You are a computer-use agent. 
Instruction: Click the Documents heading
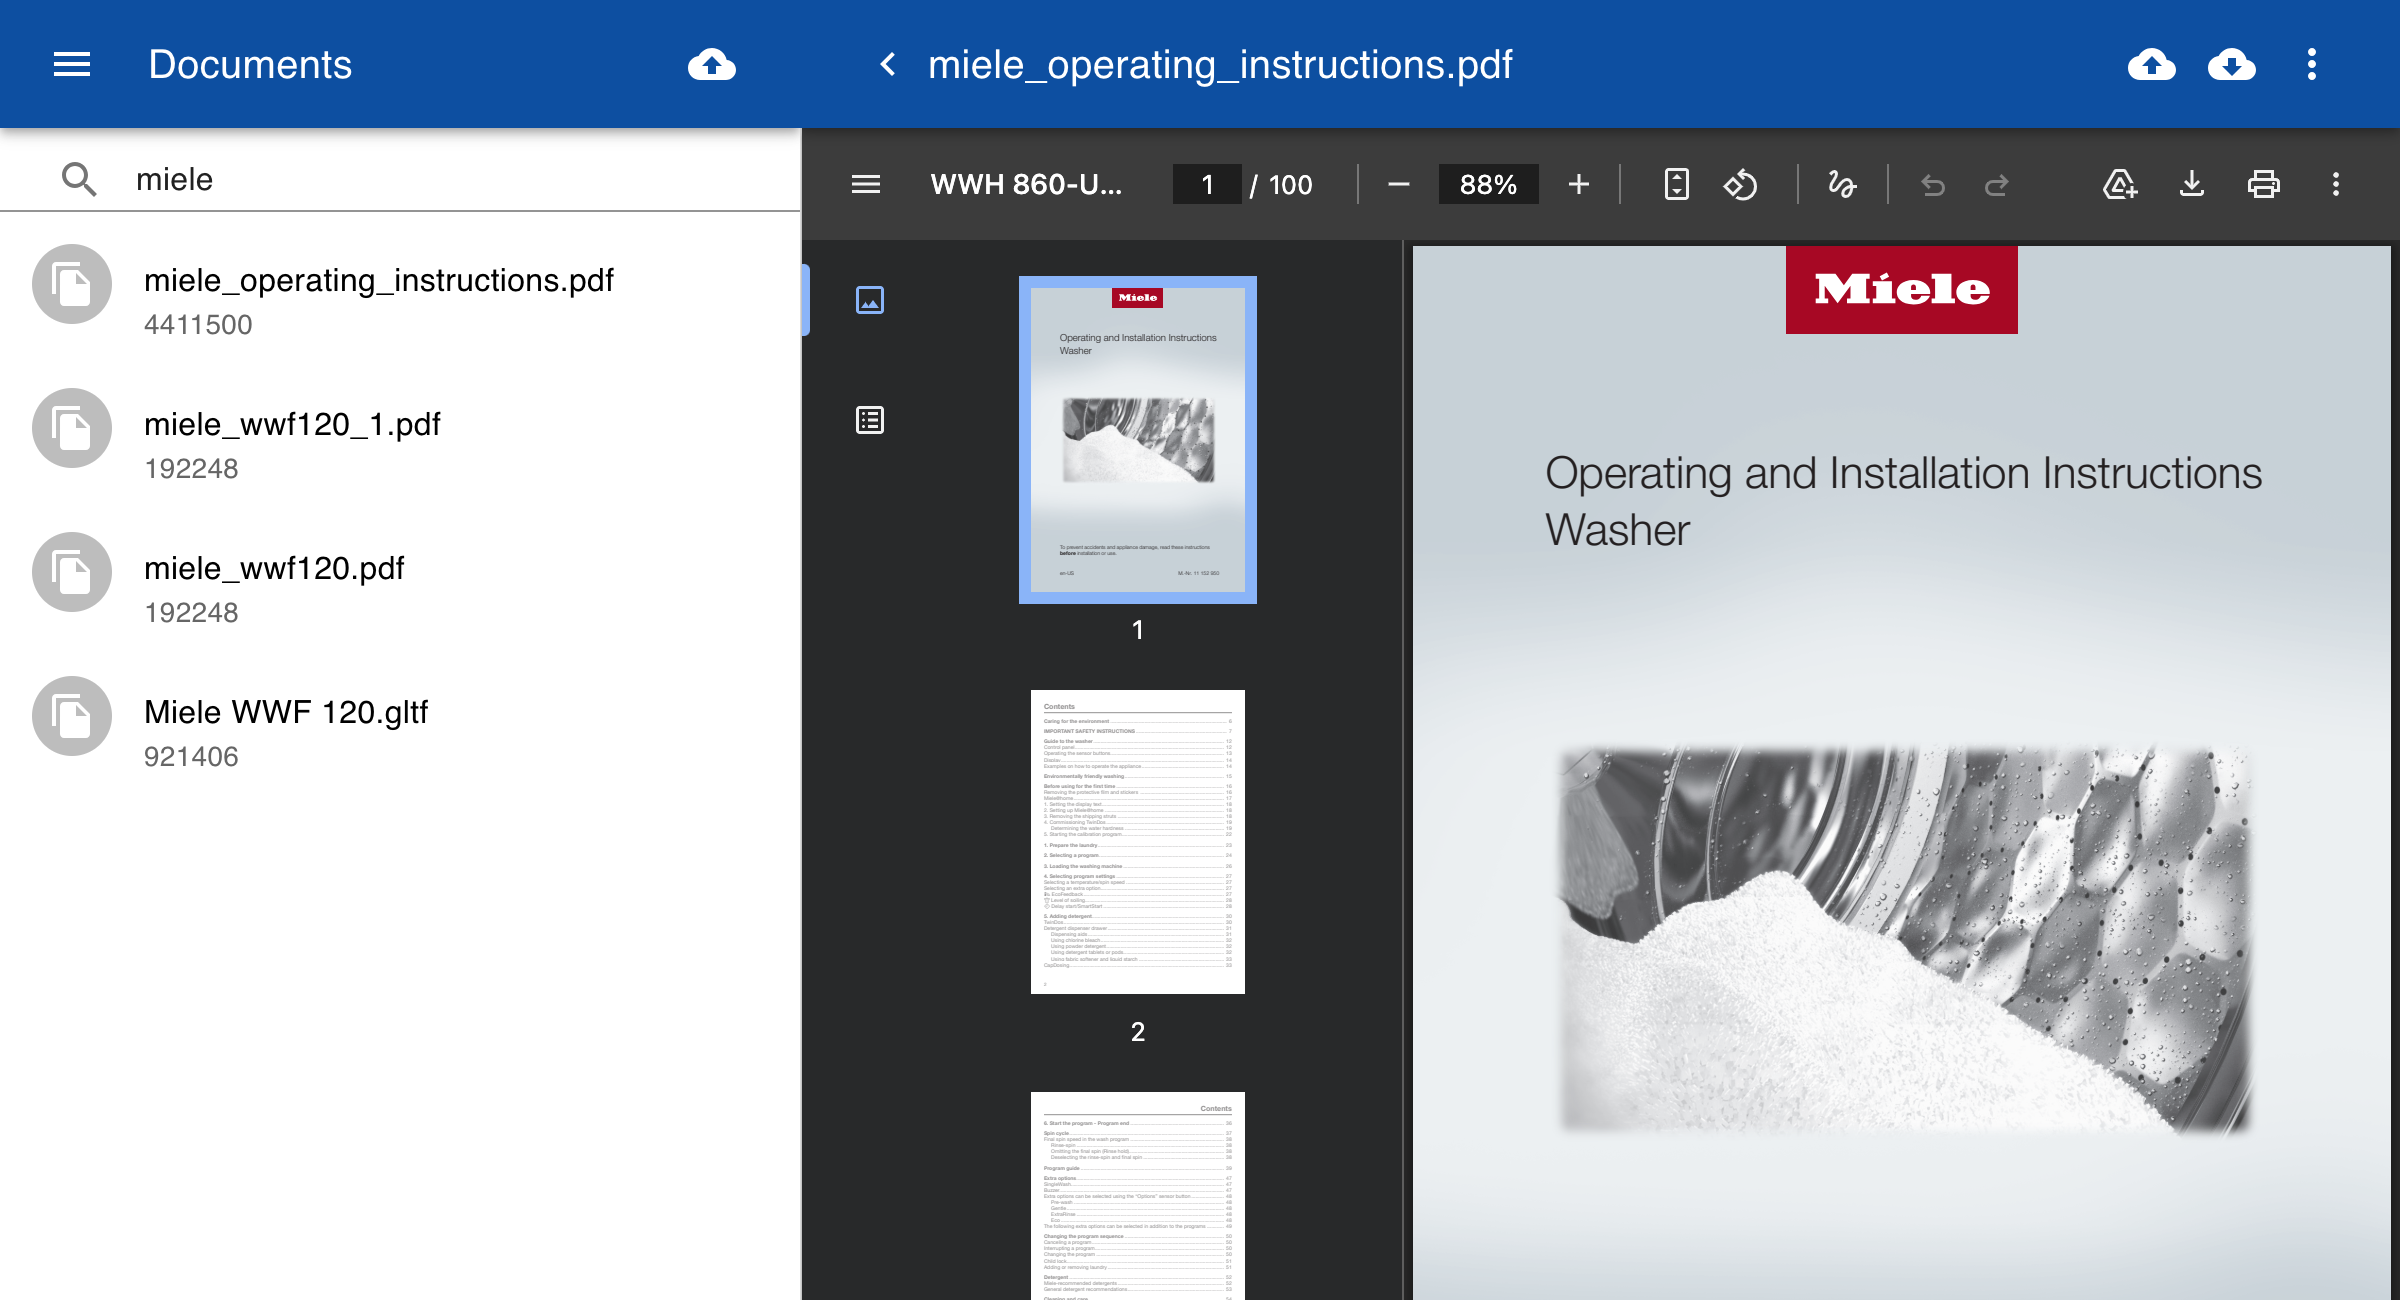250,65
